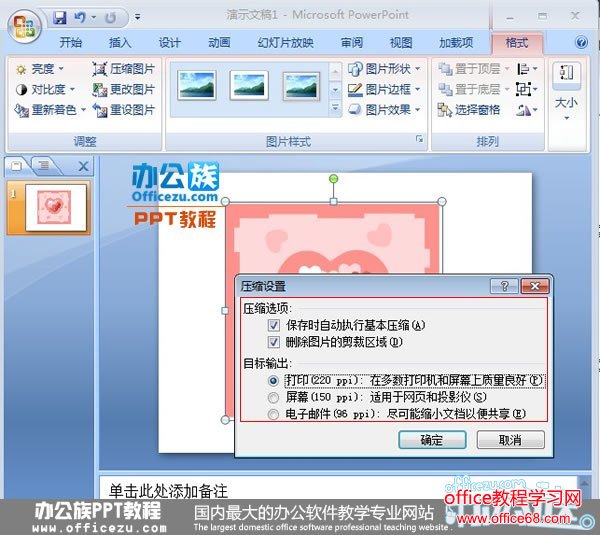
Task: Open the 图片形状 picture shape dropdown
Action: point(384,69)
